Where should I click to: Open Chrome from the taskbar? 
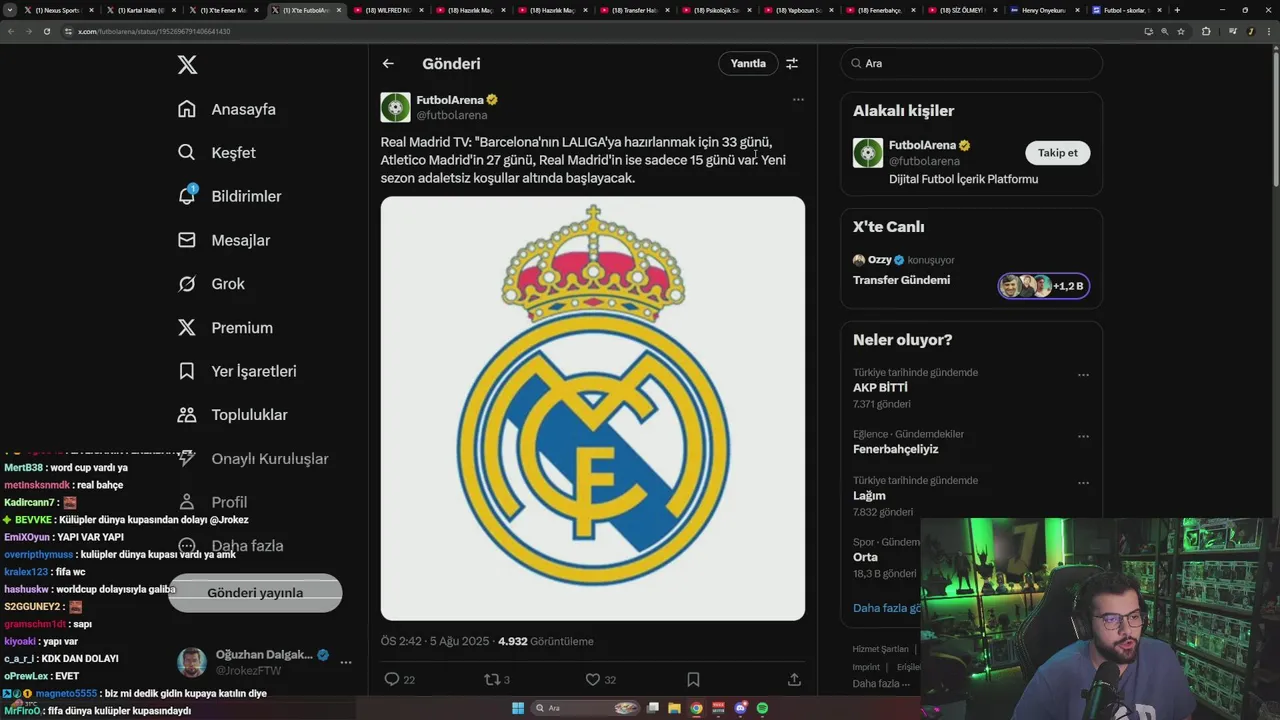pyautogui.click(x=697, y=708)
